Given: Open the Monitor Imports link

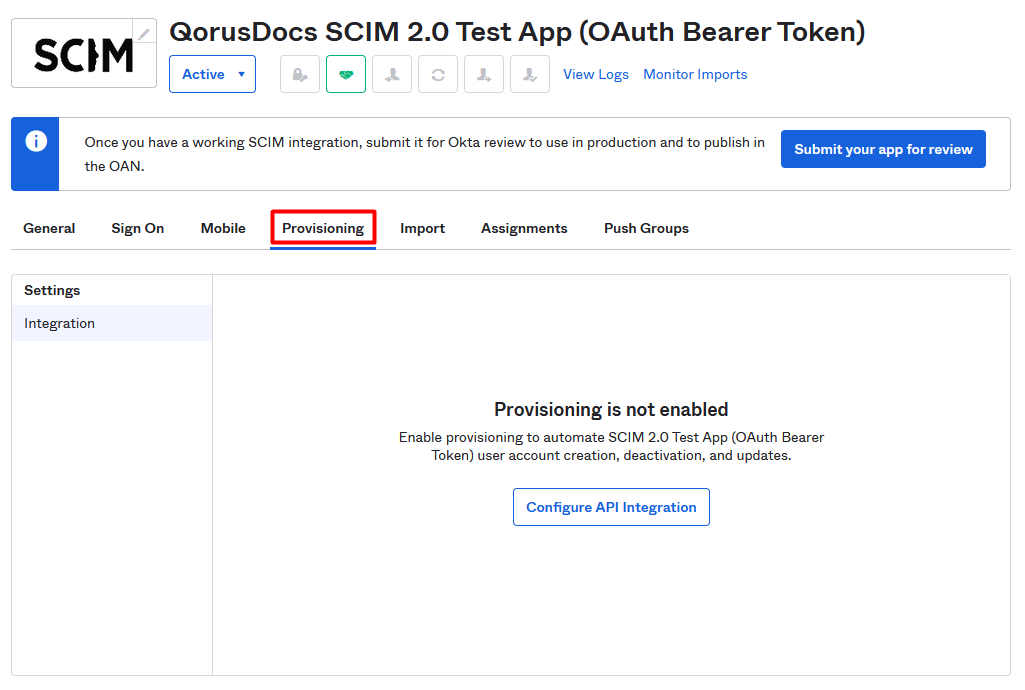Looking at the screenshot, I should pyautogui.click(x=695, y=74).
